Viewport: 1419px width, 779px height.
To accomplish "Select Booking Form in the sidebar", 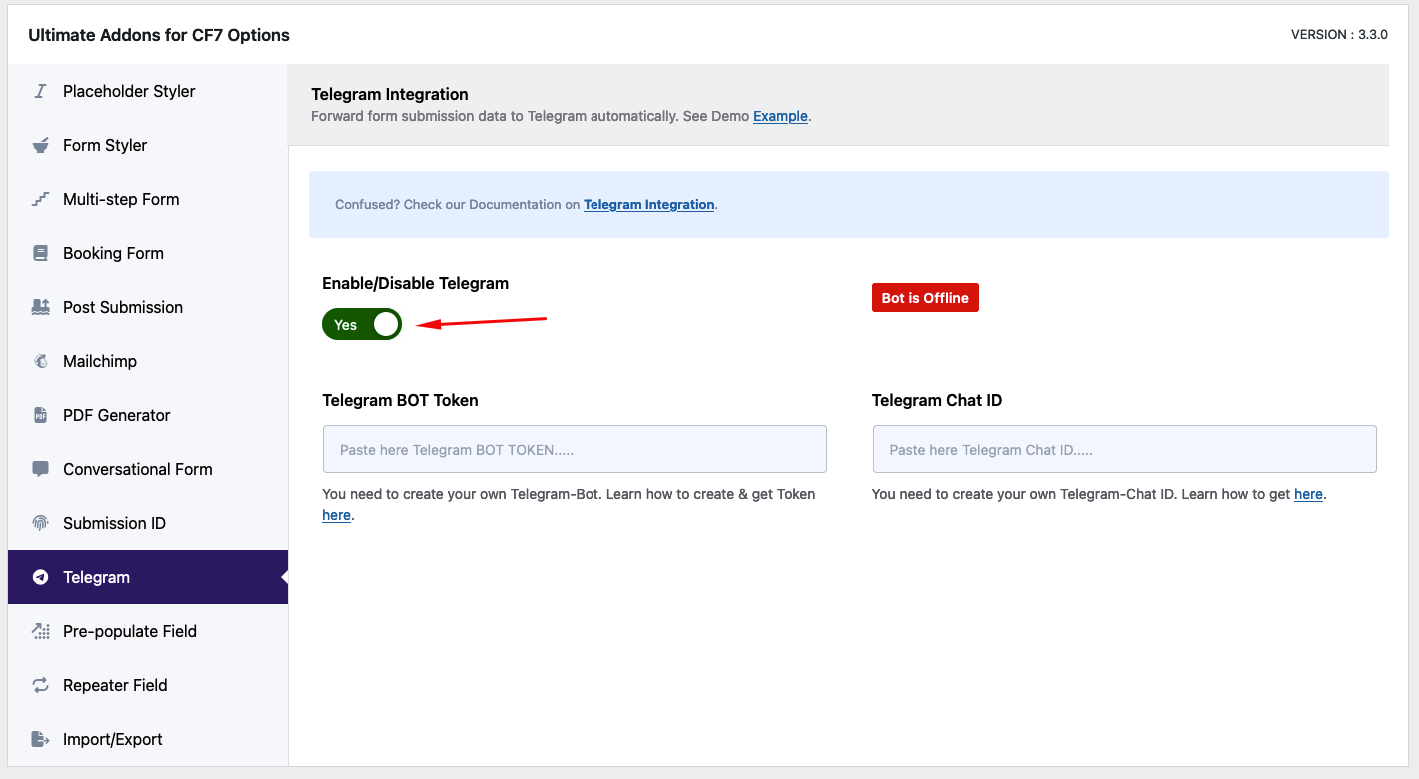I will (148, 253).
